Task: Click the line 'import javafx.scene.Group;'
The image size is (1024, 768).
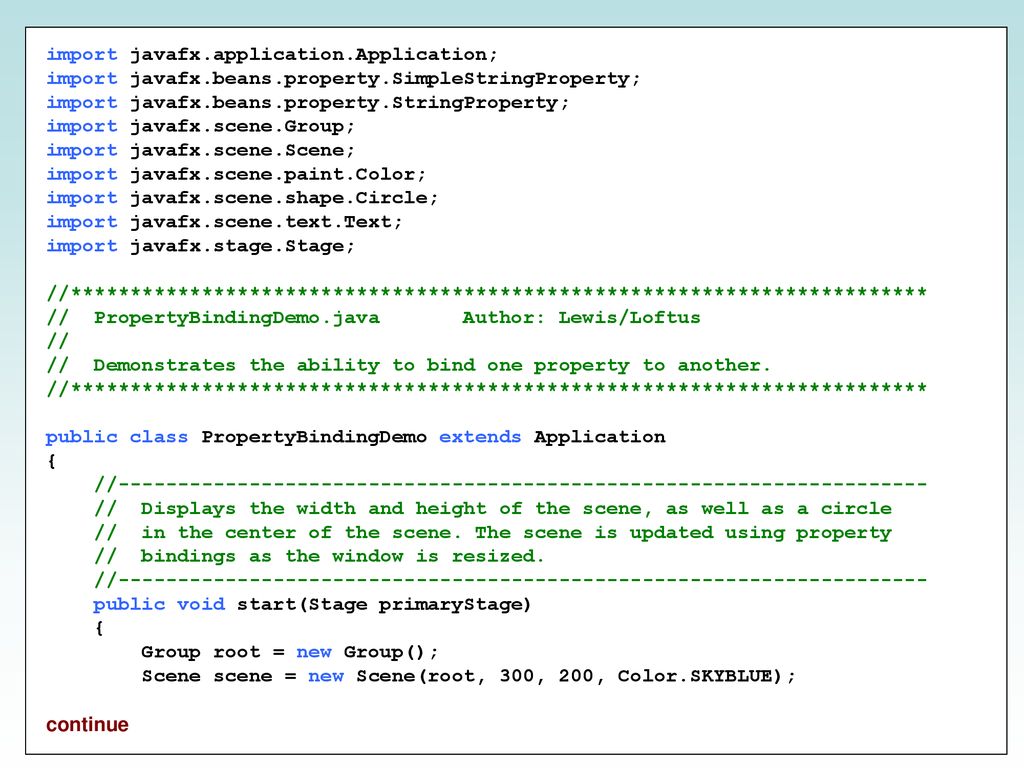Action: coord(200,126)
